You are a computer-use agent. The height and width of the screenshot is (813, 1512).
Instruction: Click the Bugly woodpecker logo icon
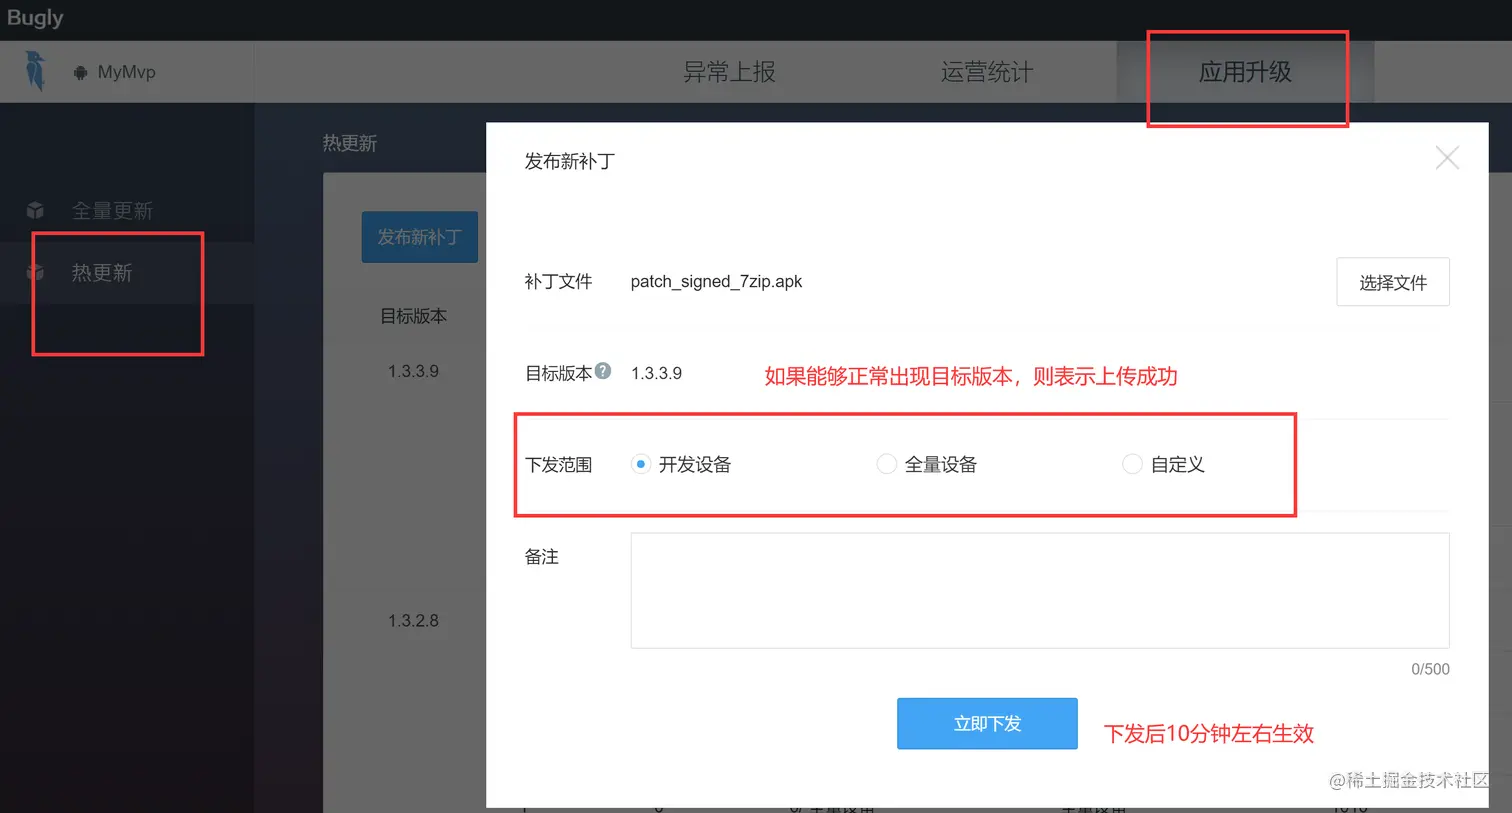(x=36, y=72)
